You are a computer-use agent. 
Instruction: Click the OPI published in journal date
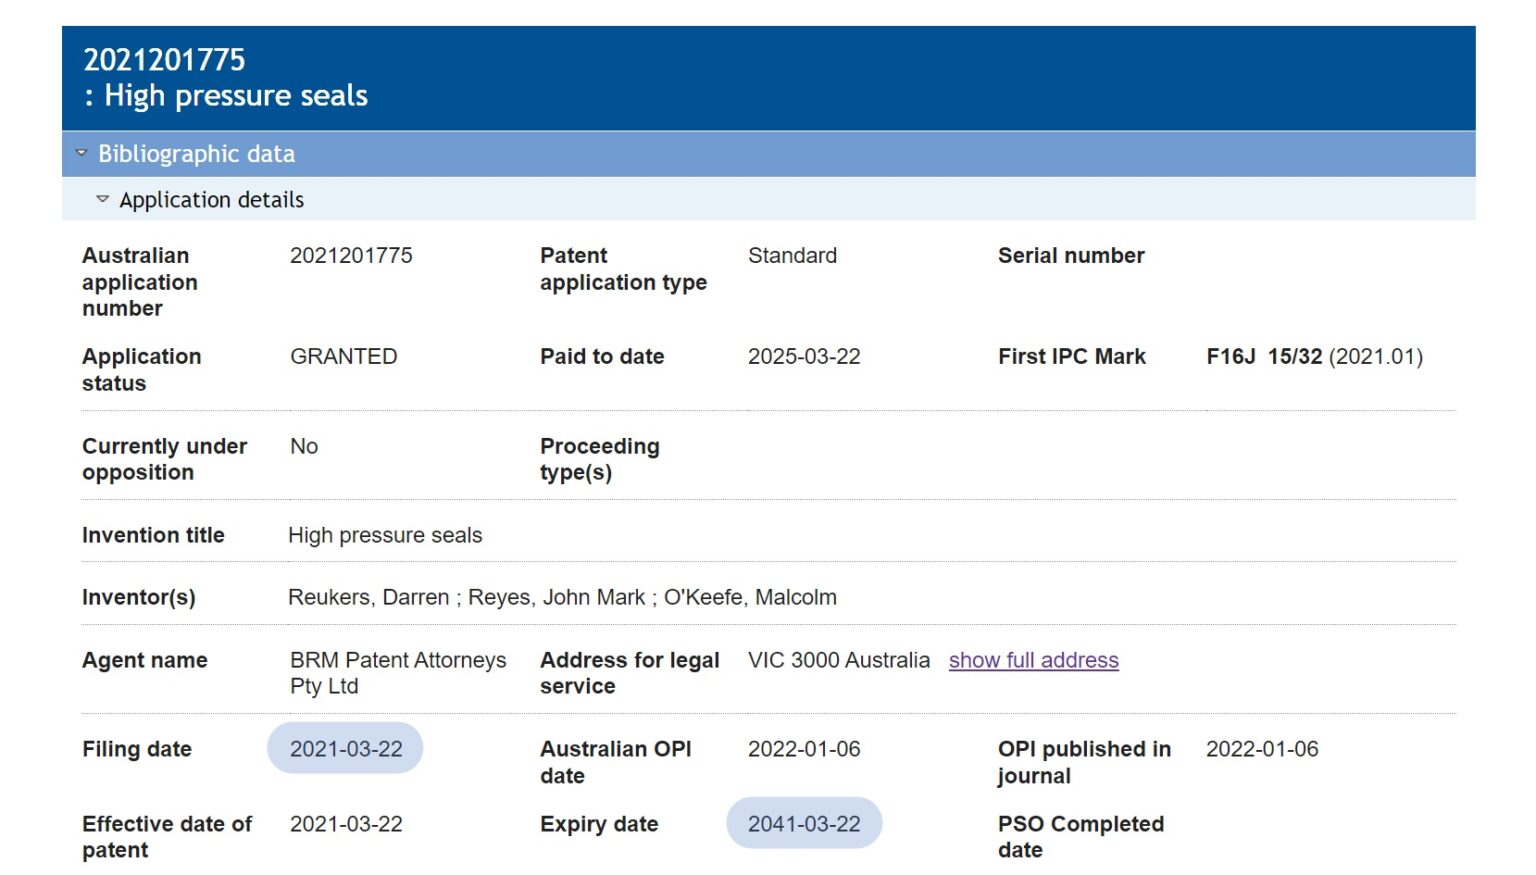(1263, 748)
